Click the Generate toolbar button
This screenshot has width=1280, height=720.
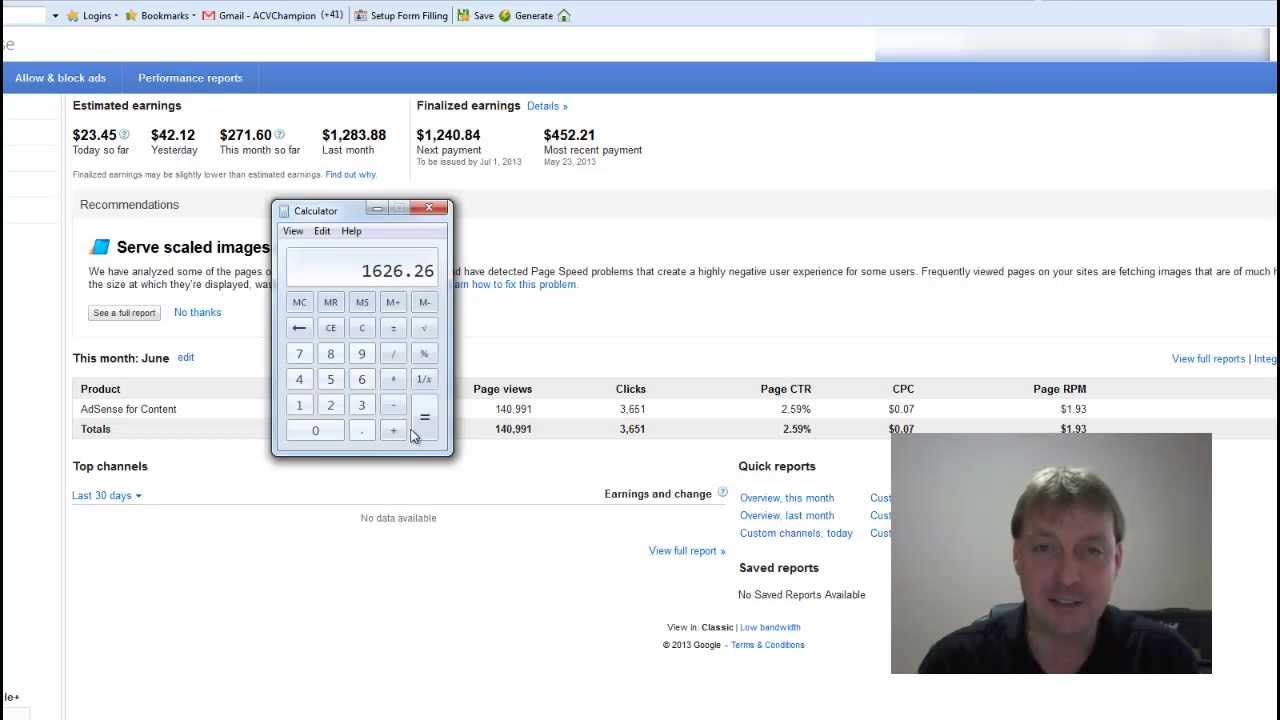point(526,16)
